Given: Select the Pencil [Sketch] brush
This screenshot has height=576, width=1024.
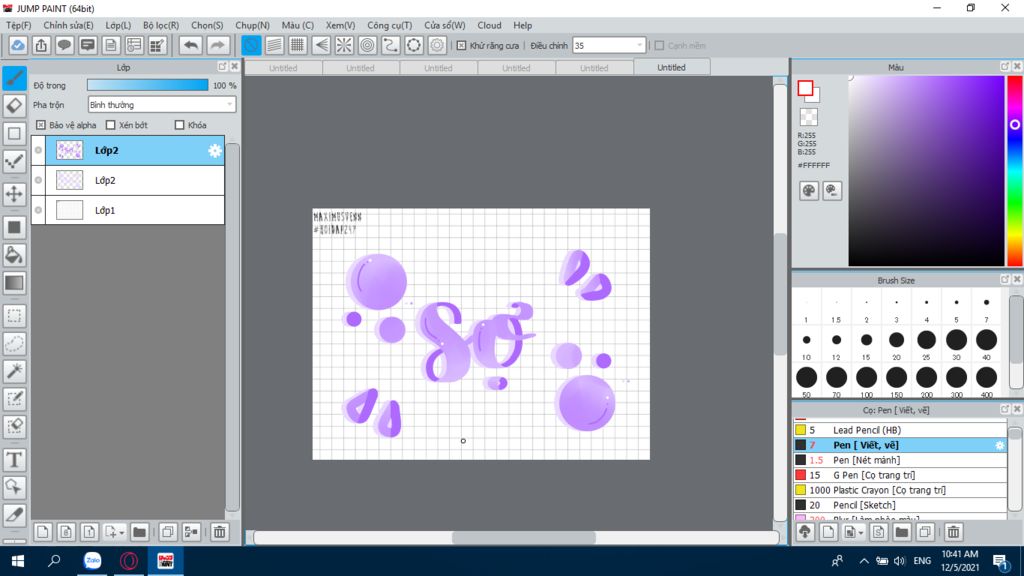Looking at the screenshot, I should click(x=900, y=505).
